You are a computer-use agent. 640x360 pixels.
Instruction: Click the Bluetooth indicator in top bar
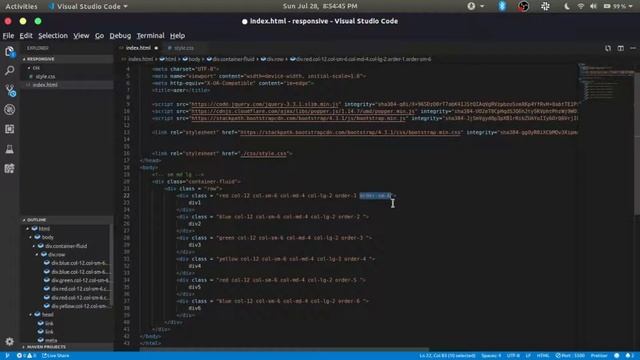(502, 6)
